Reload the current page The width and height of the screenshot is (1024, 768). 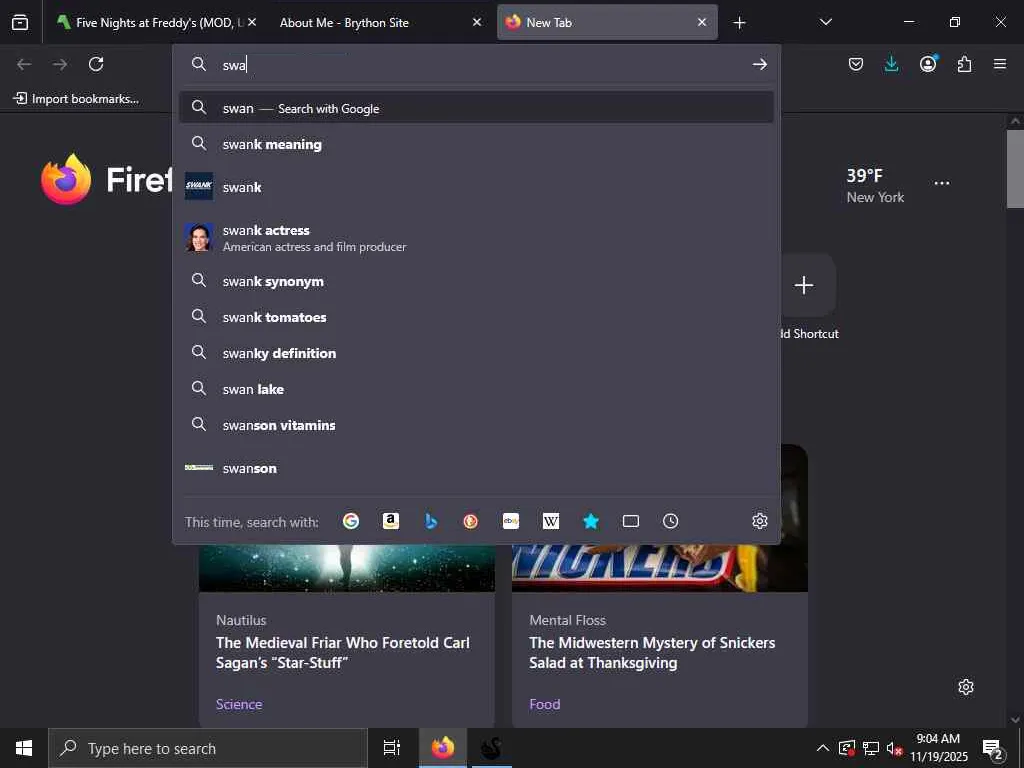(96, 64)
